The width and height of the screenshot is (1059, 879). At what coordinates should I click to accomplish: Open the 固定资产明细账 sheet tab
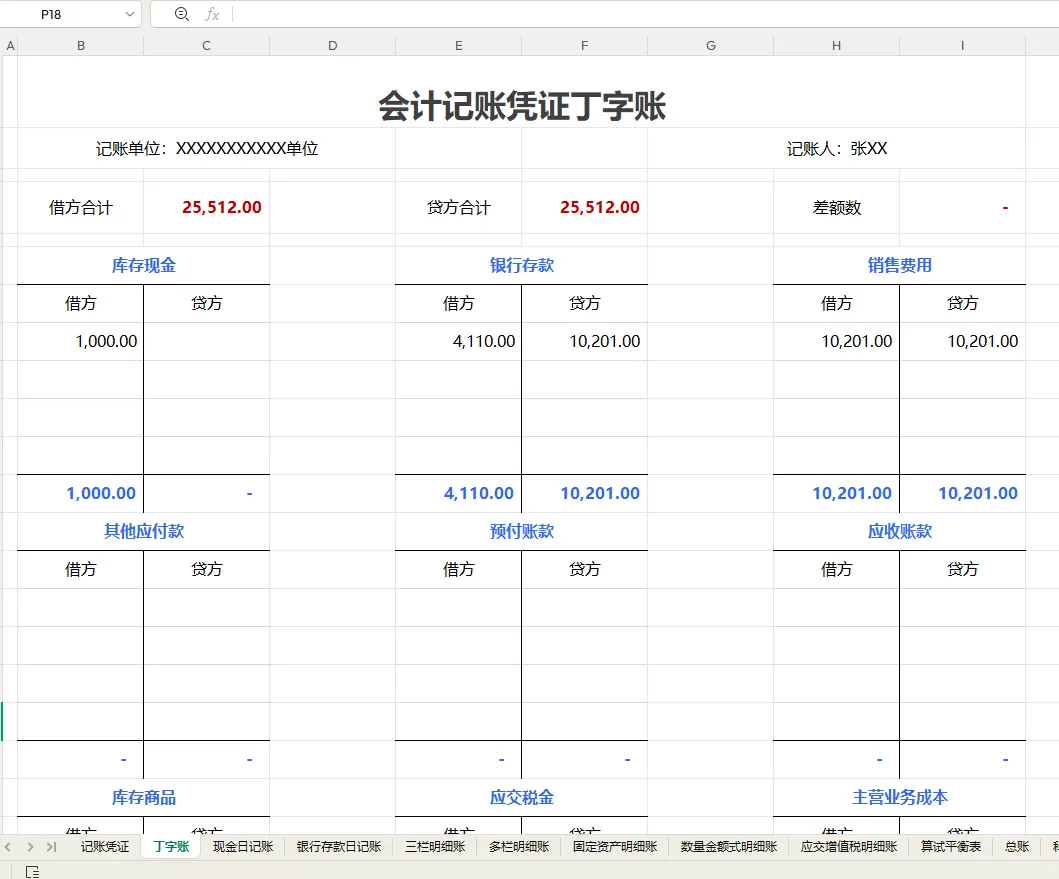[615, 847]
